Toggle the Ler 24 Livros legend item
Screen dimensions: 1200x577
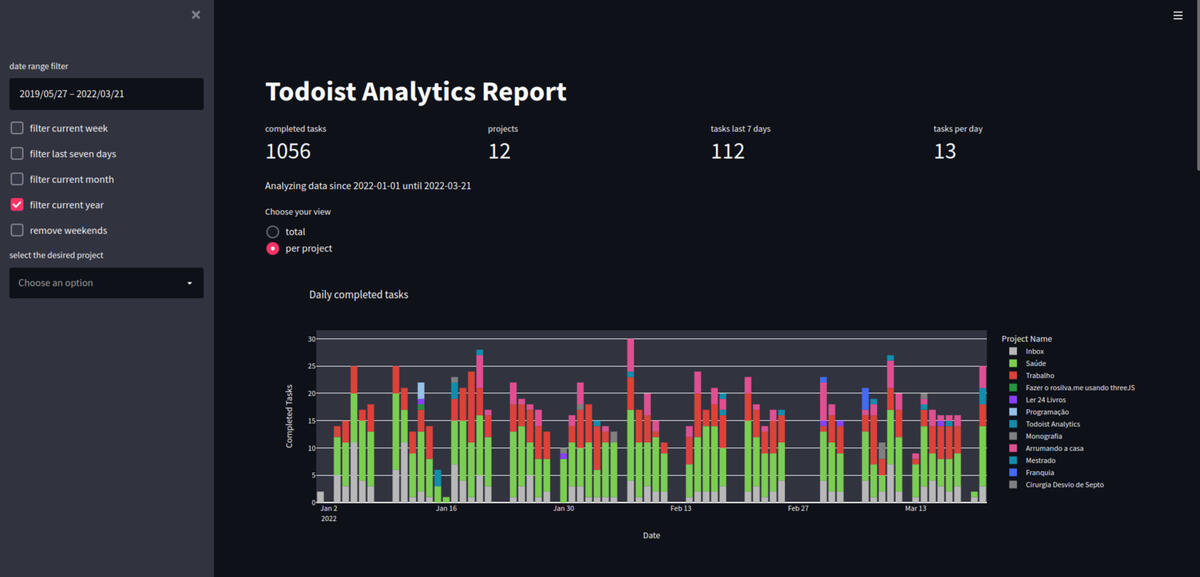(1047, 400)
